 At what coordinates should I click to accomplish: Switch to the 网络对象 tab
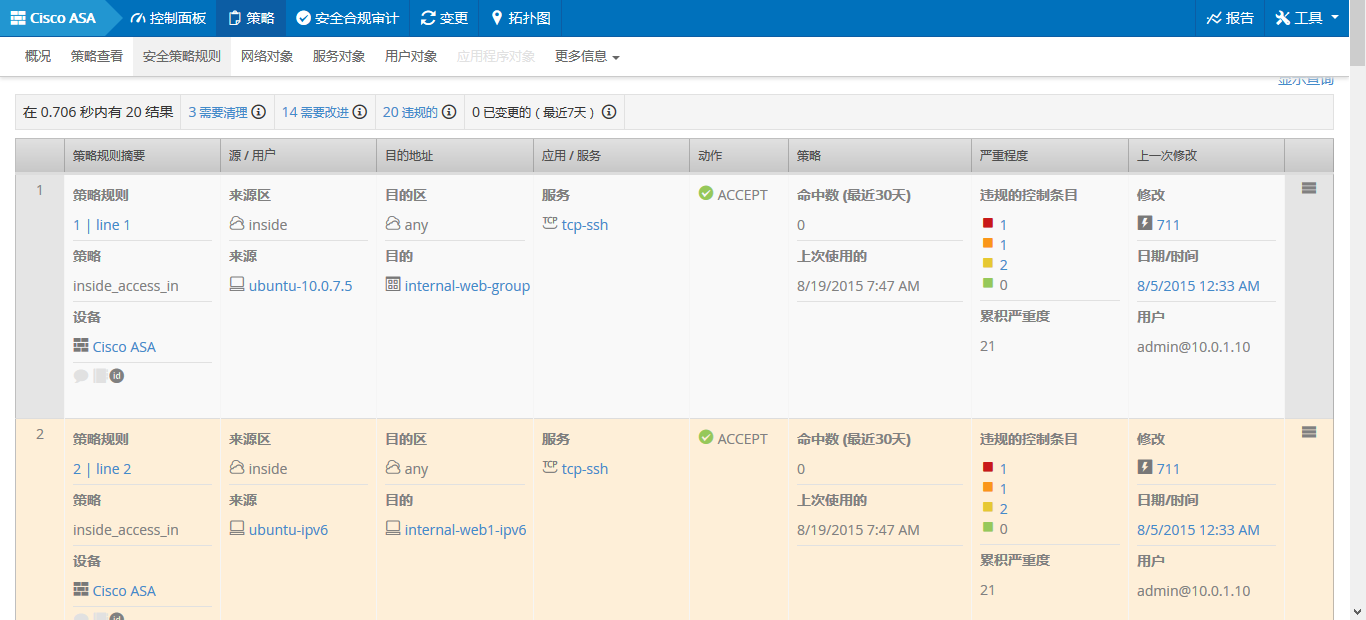point(267,57)
